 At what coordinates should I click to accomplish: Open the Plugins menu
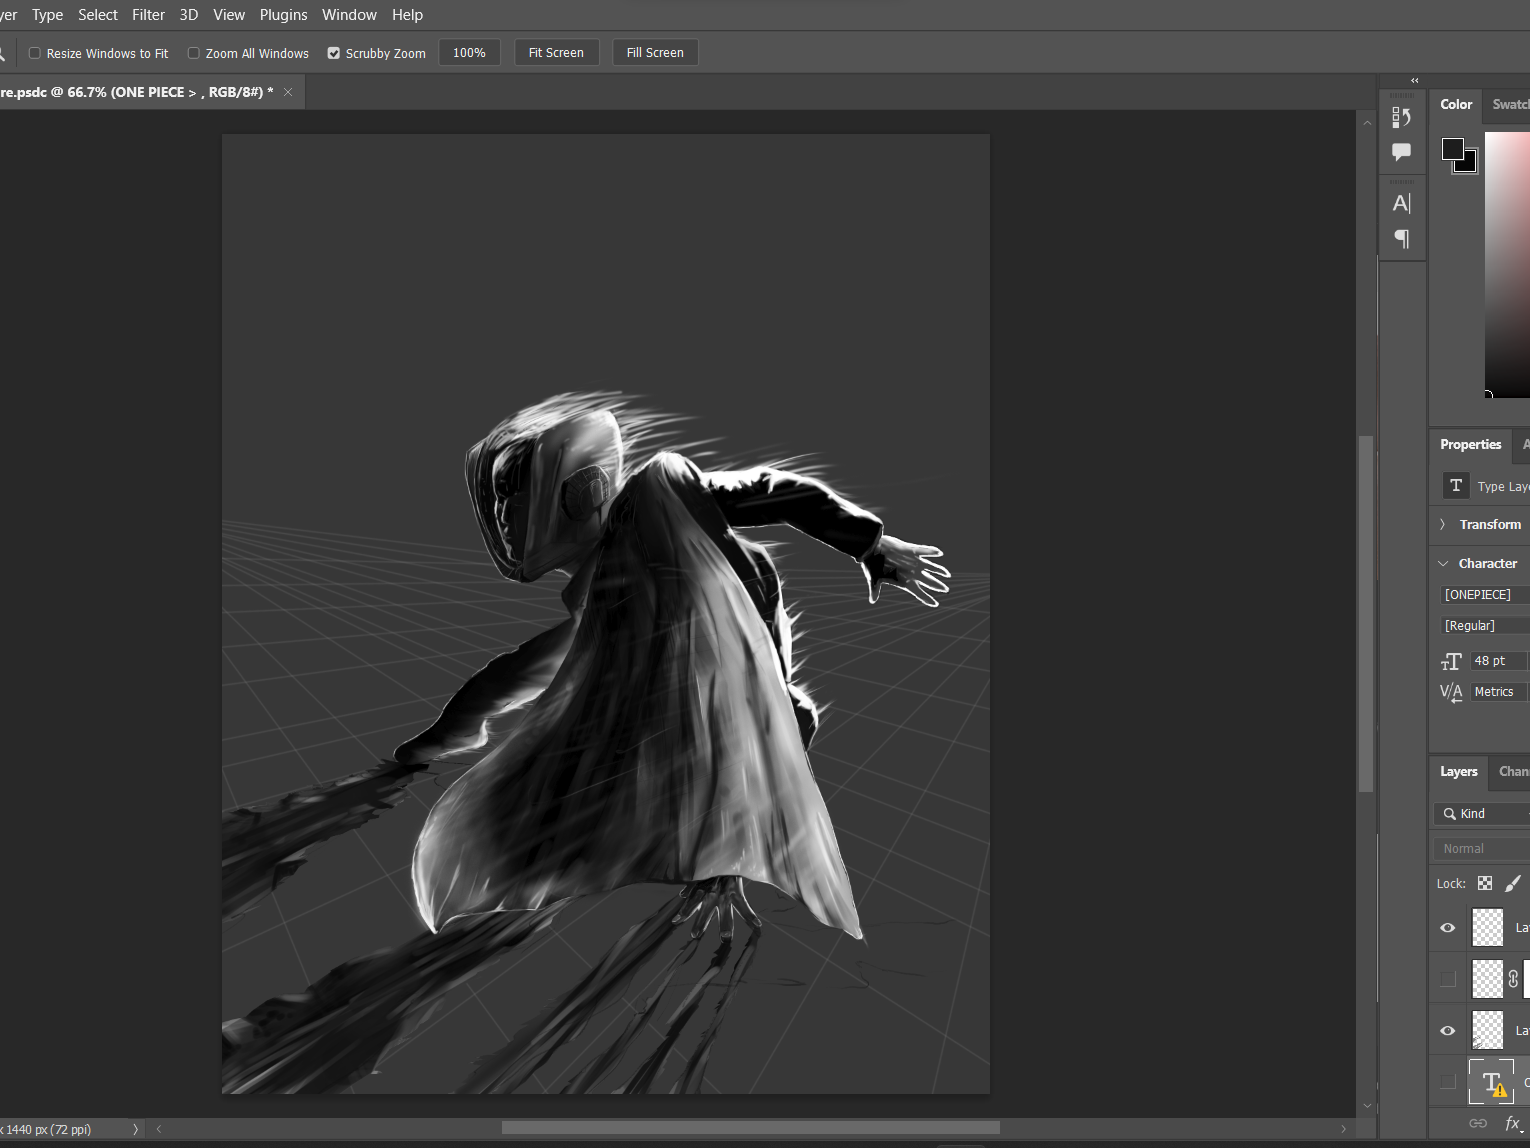click(283, 15)
